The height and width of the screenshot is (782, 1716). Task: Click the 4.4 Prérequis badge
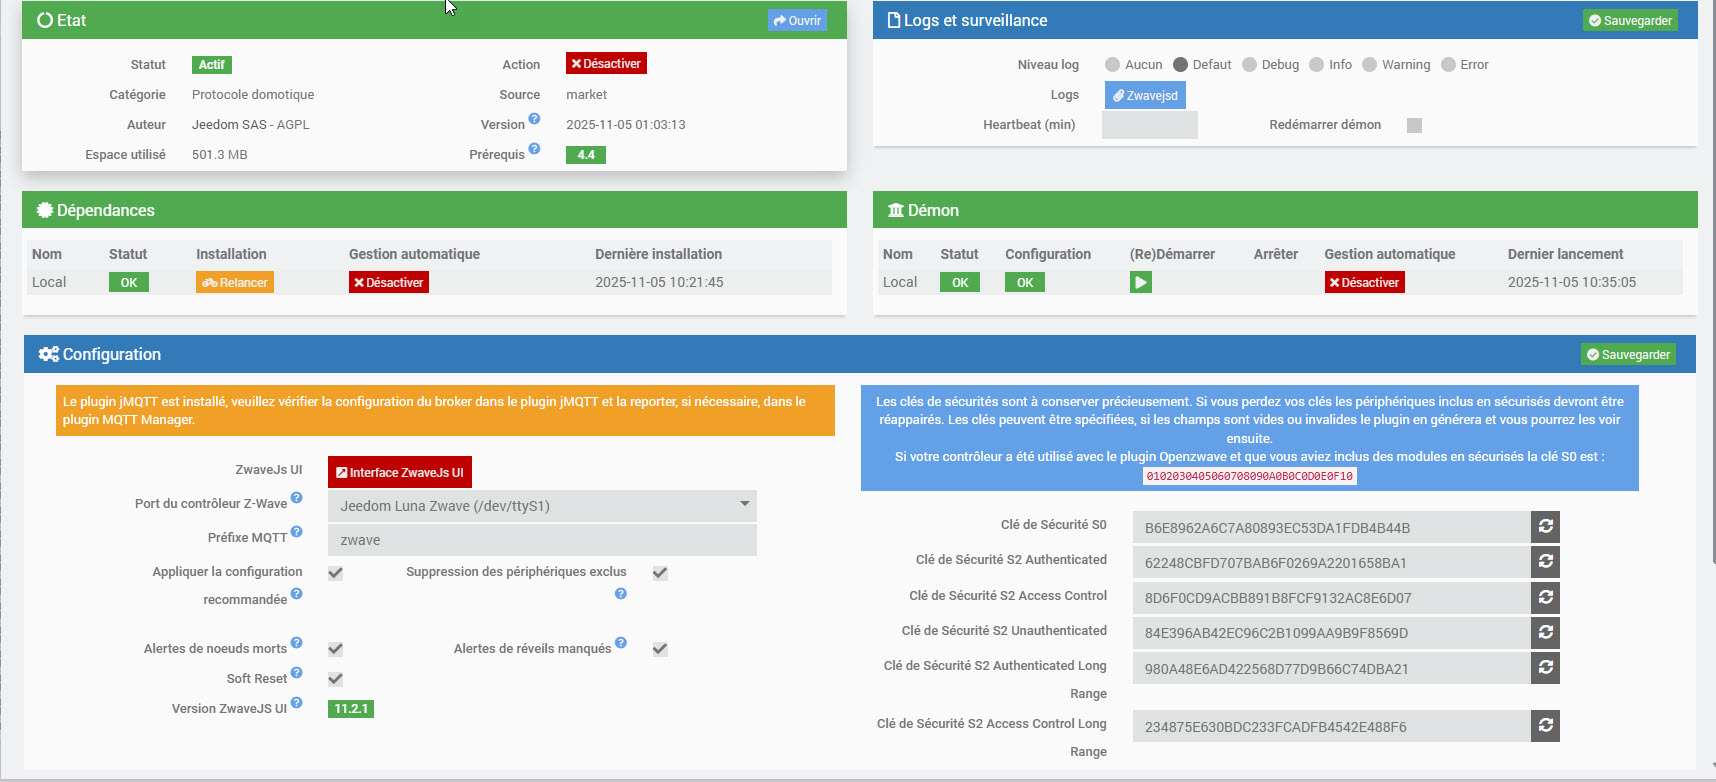(x=586, y=155)
